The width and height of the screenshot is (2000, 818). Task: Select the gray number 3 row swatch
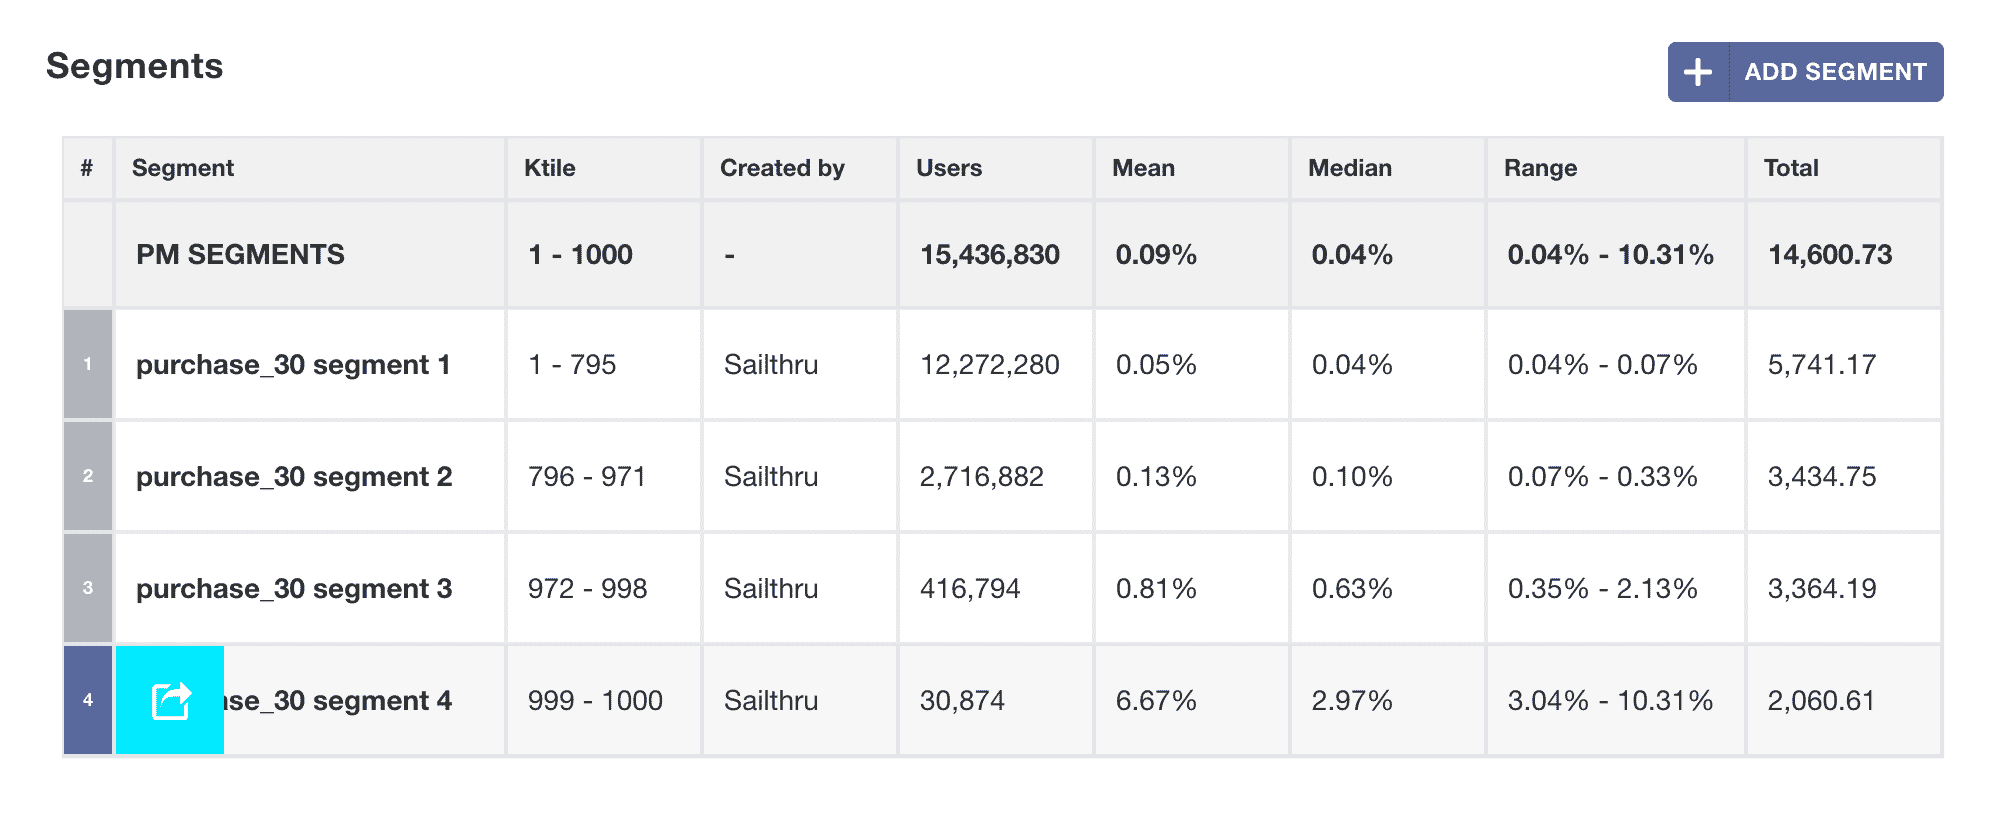click(x=88, y=588)
